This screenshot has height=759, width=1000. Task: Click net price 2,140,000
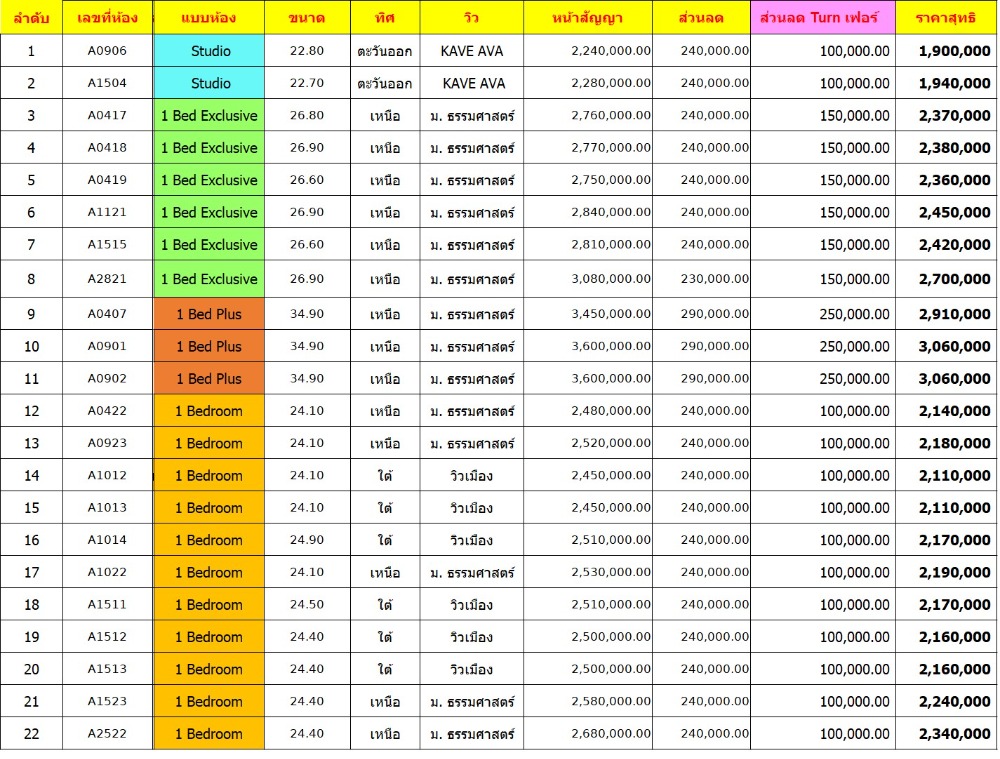(954, 411)
